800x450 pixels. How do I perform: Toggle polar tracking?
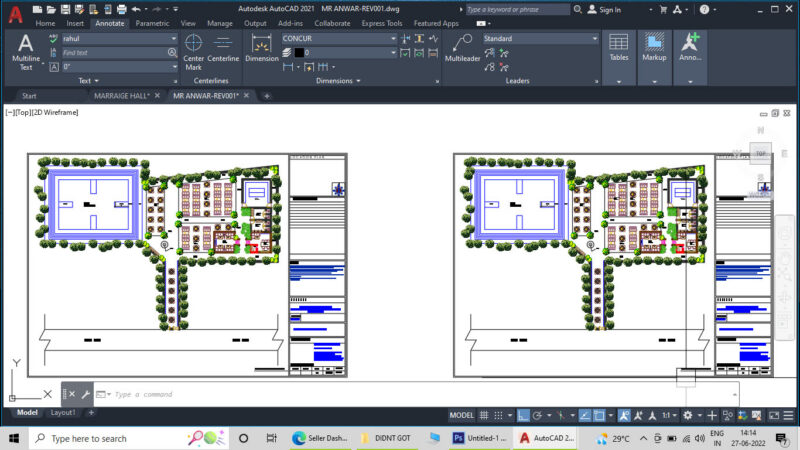tap(537, 415)
